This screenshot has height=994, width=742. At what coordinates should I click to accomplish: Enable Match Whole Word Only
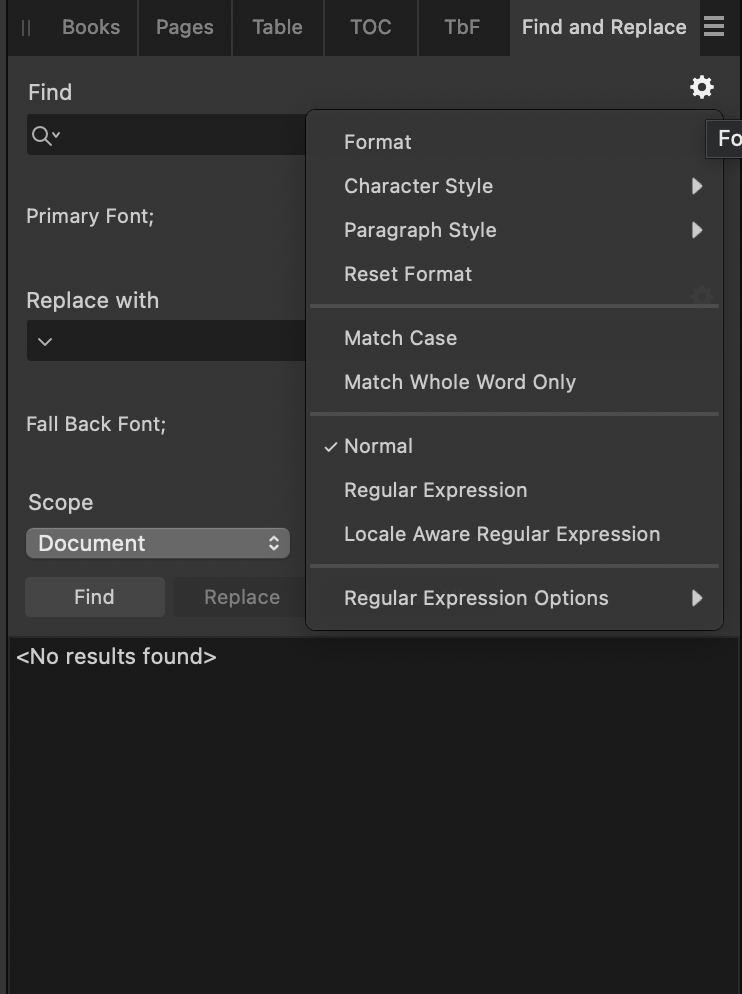[459, 382]
